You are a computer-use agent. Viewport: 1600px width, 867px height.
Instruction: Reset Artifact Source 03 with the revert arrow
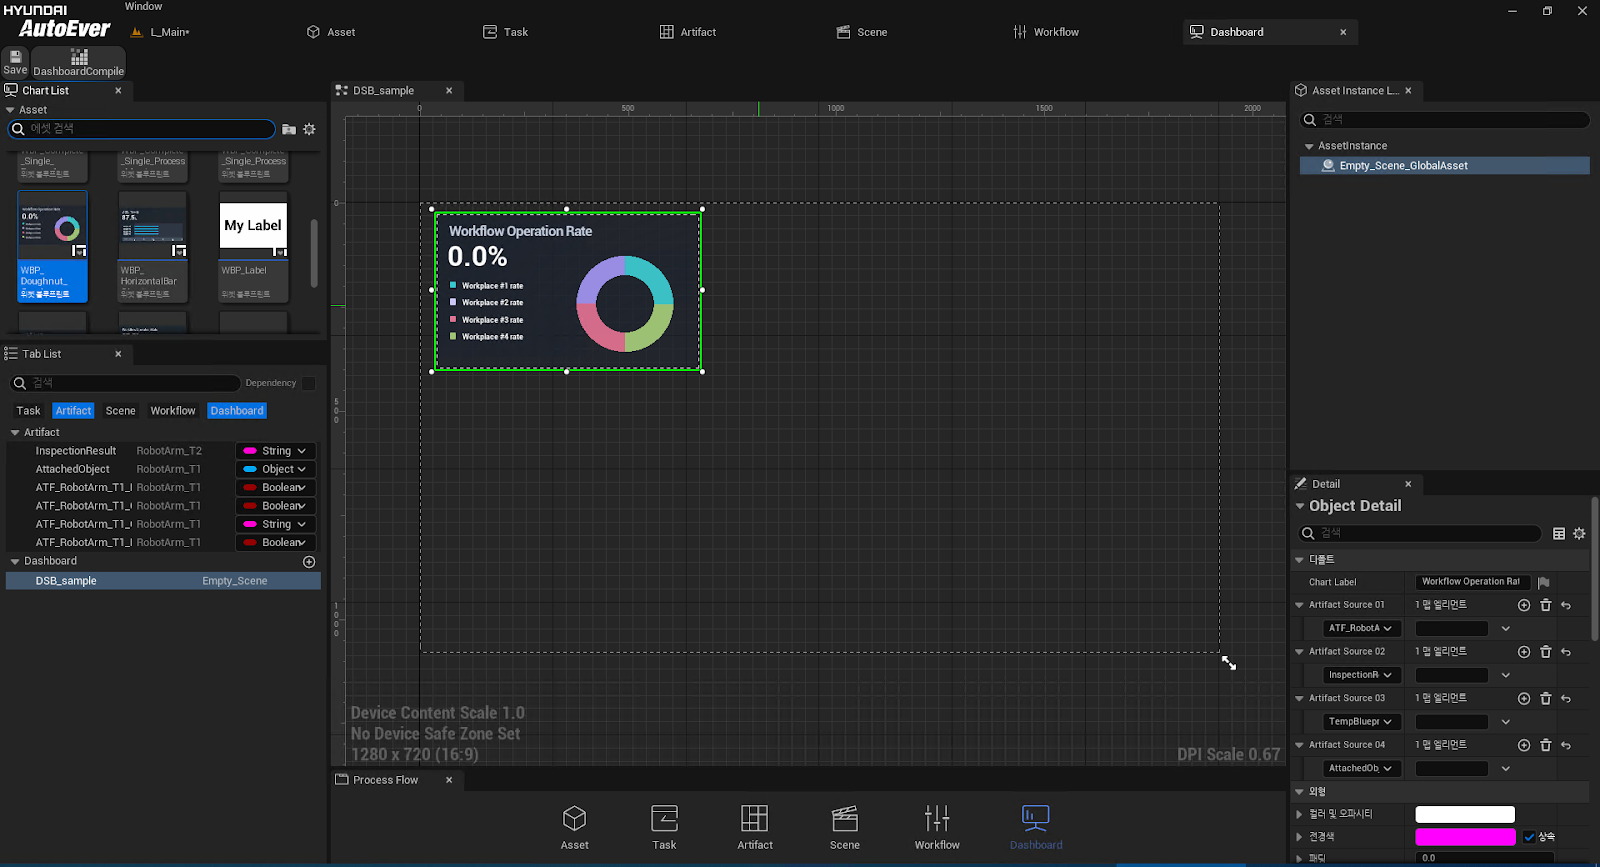coord(1566,699)
